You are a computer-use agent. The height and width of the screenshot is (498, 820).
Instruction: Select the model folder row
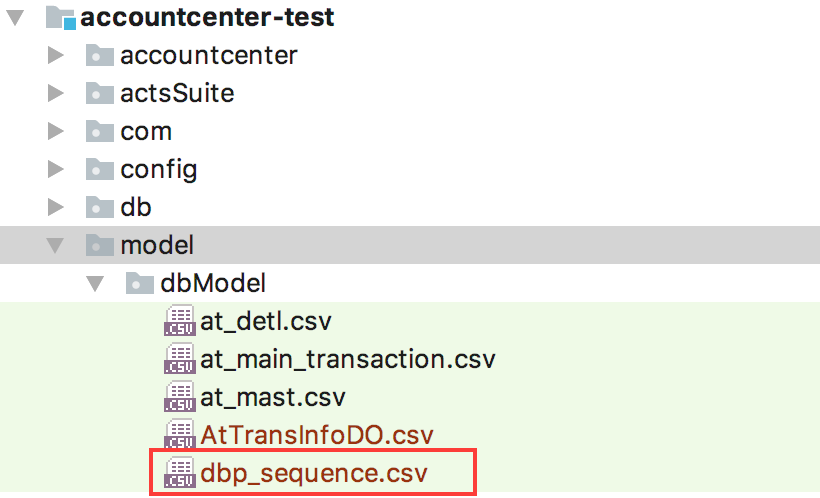tap(410, 245)
